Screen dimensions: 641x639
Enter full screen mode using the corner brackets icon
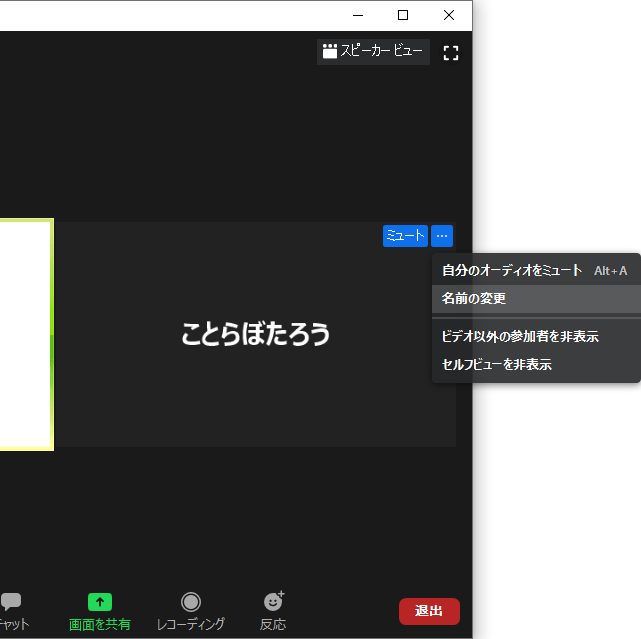450,52
